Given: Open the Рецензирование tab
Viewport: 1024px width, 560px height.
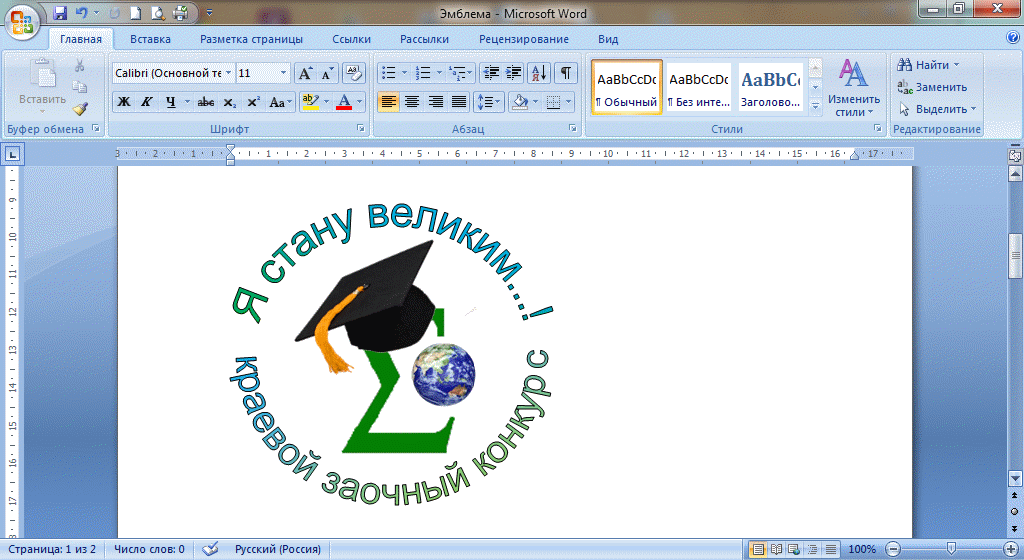Looking at the screenshot, I should pyautogui.click(x=524, y=39).
